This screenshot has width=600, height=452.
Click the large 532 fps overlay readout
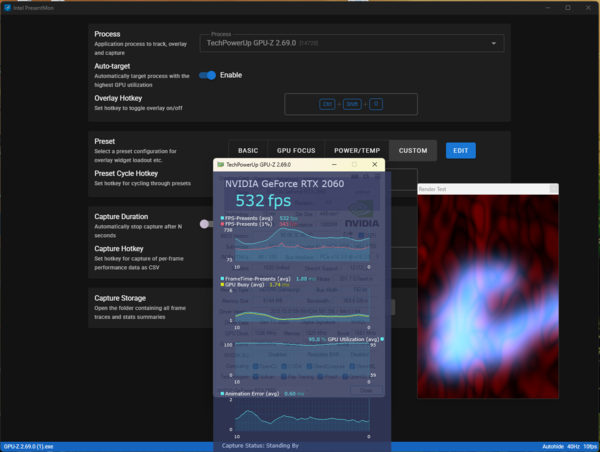(x=263, y=201)
